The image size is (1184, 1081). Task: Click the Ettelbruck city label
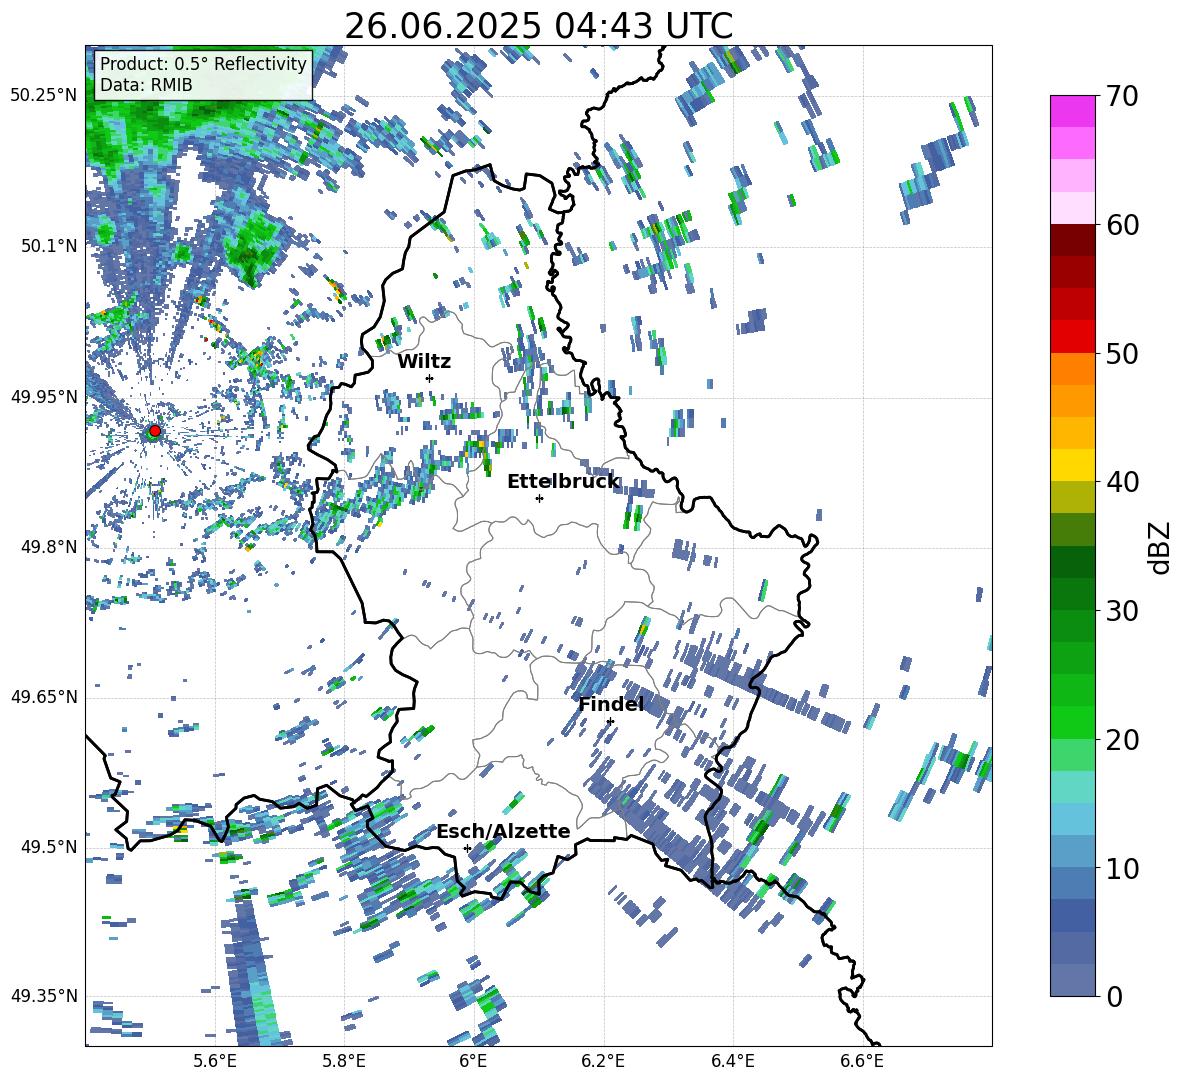tap(563, 482)
